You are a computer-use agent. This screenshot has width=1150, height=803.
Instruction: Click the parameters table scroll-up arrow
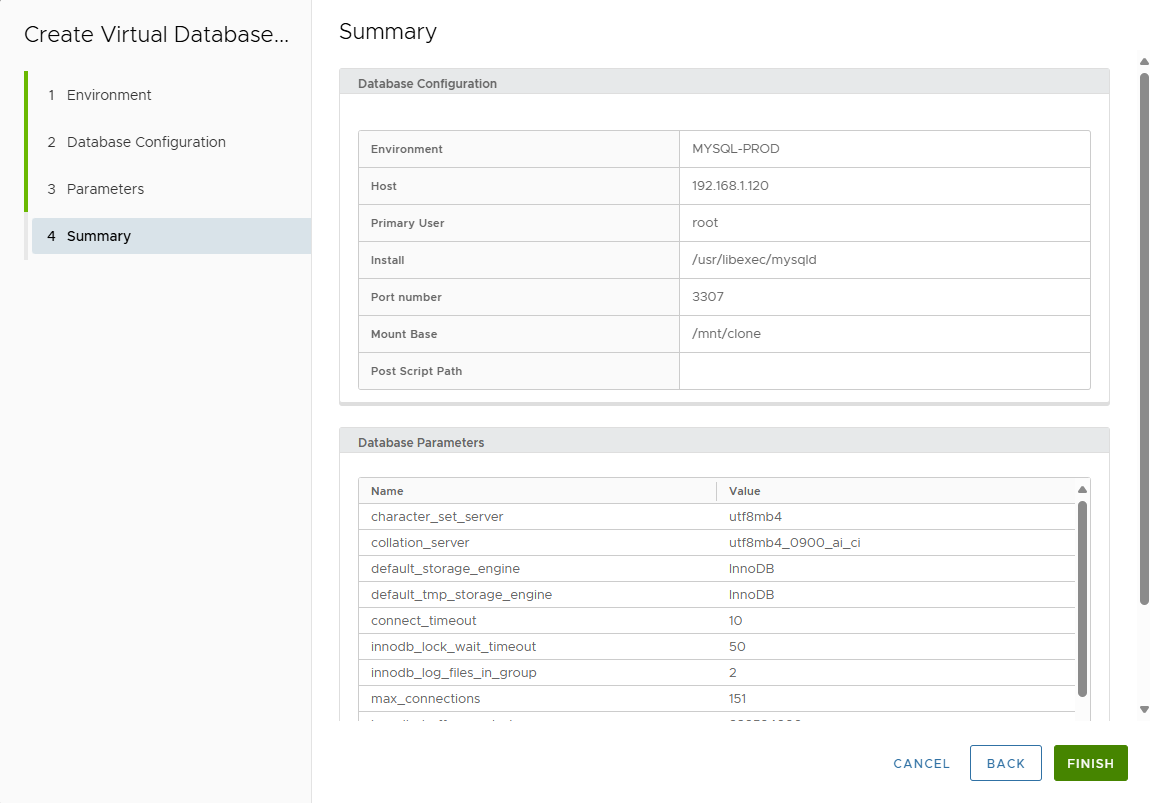1082,490
